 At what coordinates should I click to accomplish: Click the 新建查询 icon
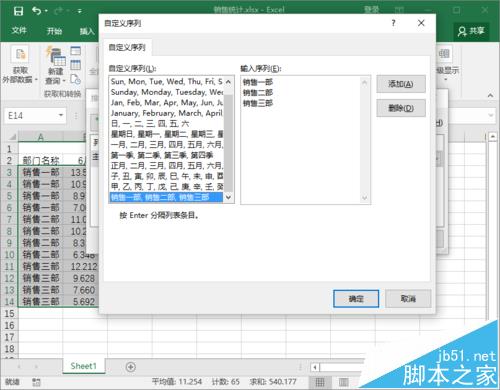tap(56, 56)
